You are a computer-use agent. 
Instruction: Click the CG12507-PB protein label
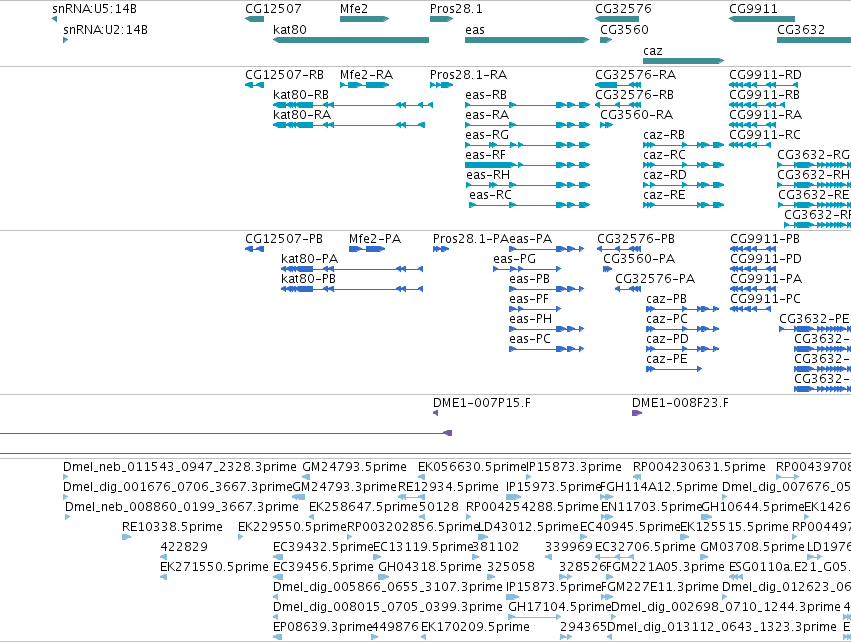pyautogui.click(x=284, y=239)
